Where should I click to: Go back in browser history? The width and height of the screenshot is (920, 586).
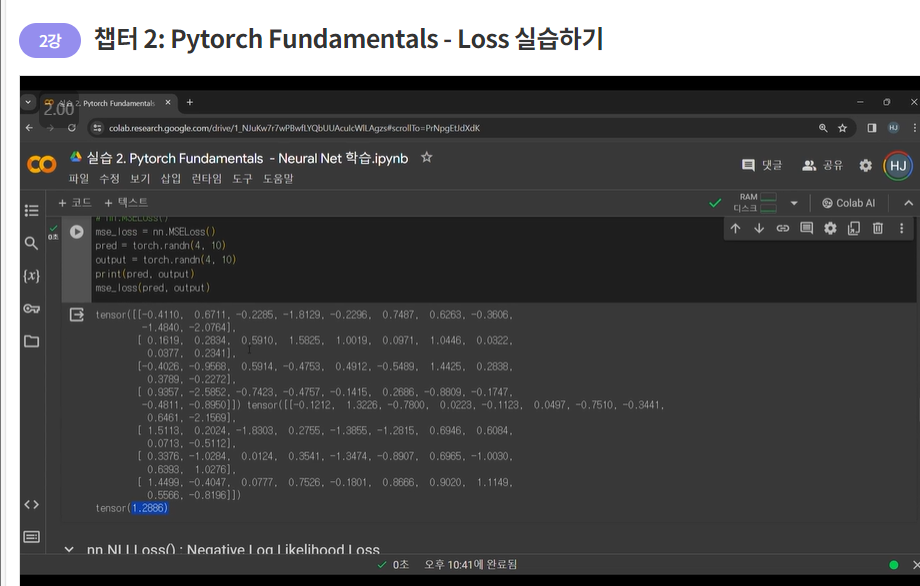(x=29, y=128)
